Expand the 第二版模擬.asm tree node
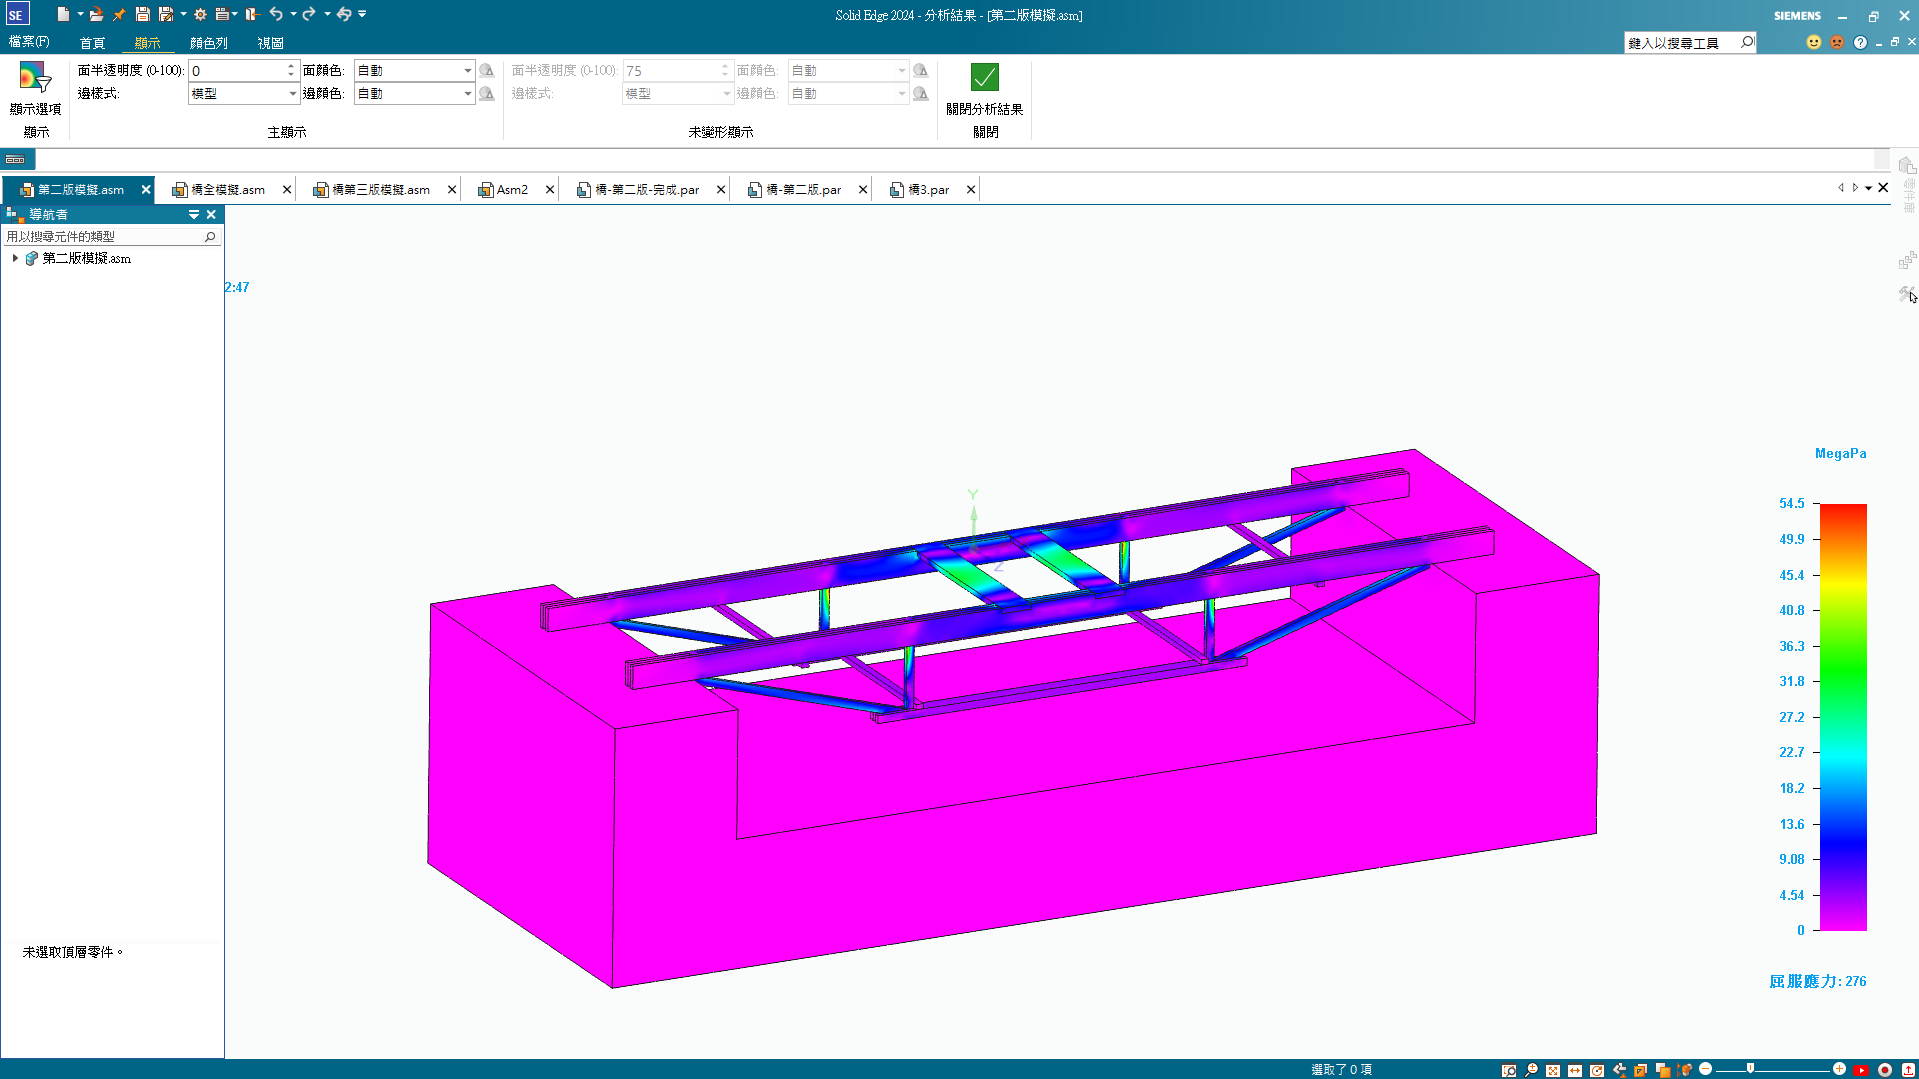The width and height of the screenshot is (1919, 1079). point(15,258)
